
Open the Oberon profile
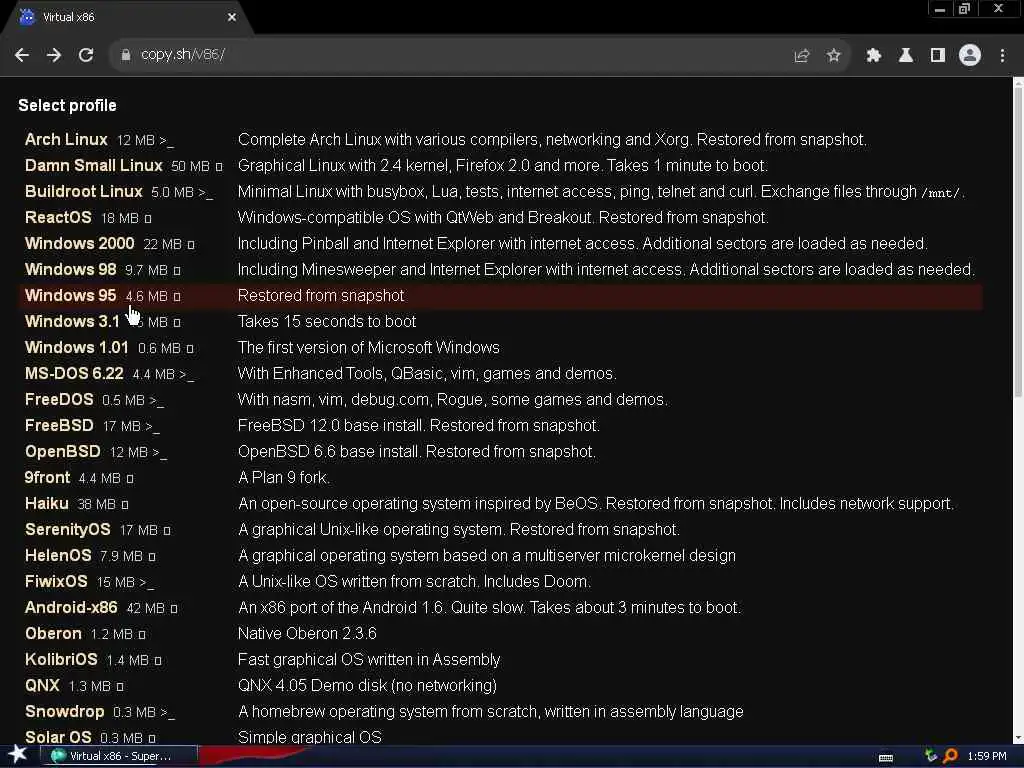[x=54, y=633]
